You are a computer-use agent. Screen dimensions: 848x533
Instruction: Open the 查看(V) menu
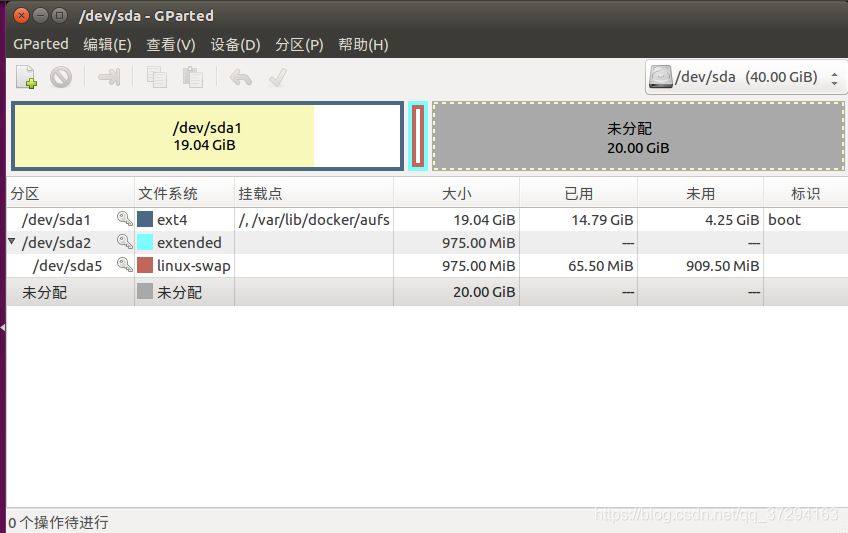click(171, 44)
